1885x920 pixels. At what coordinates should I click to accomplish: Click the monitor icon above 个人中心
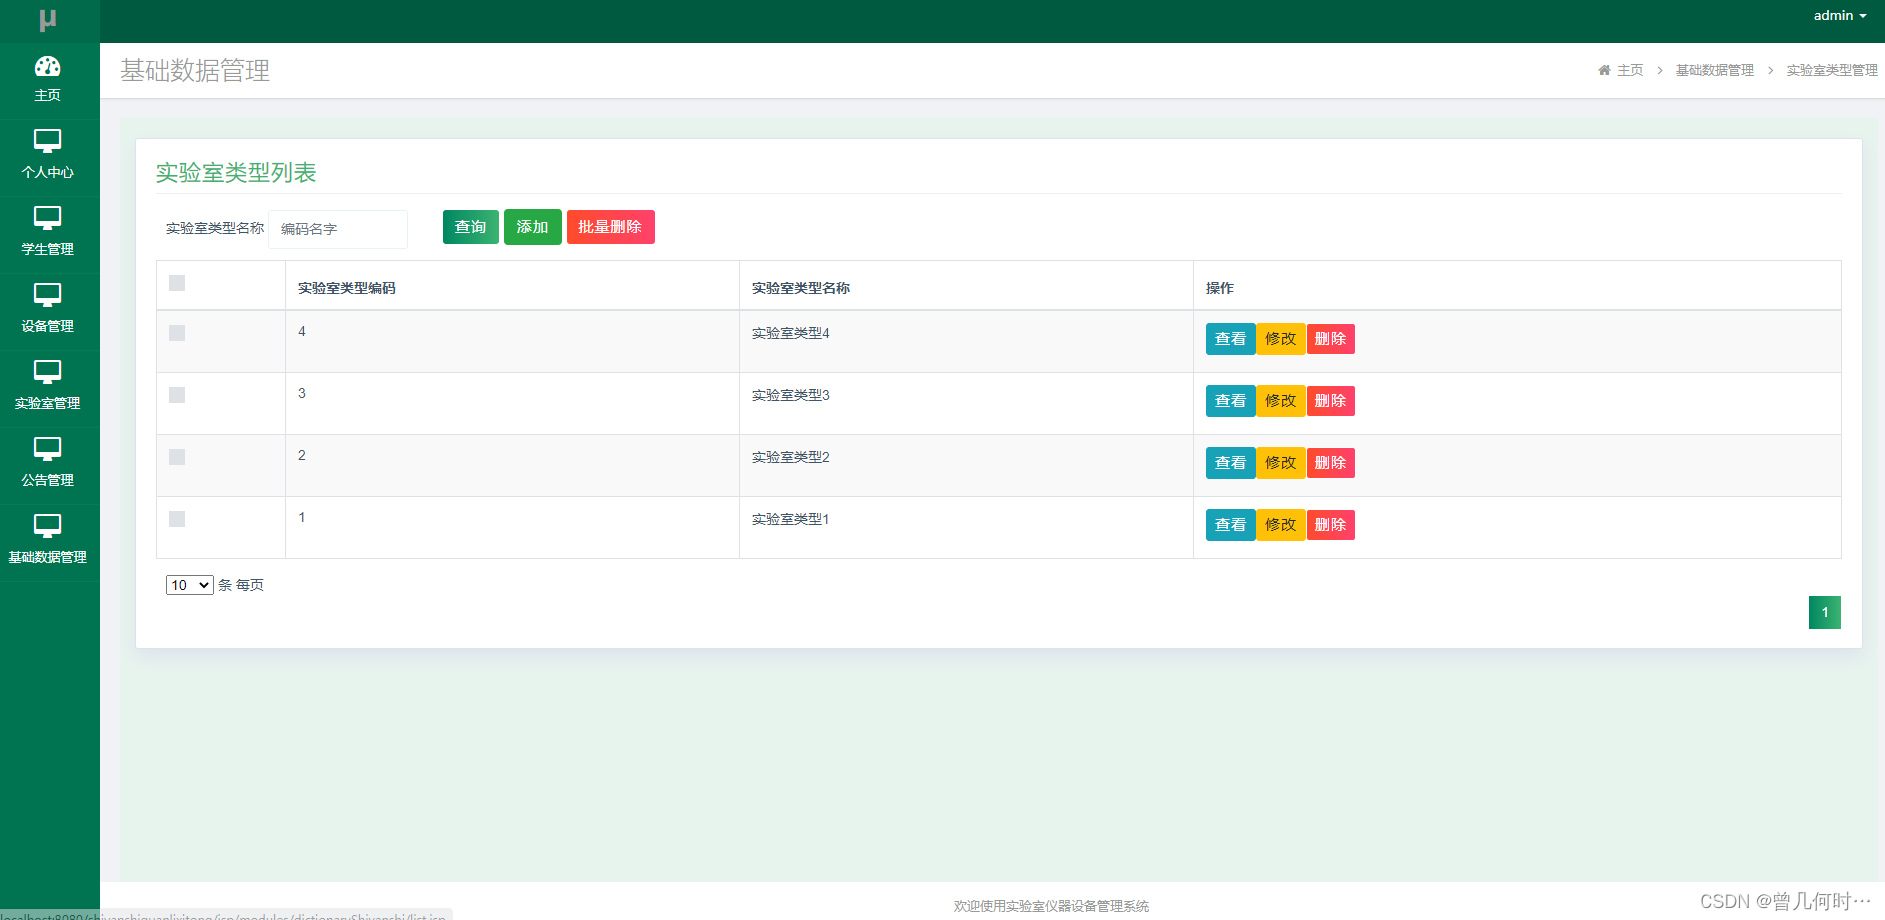pos(47,141)
